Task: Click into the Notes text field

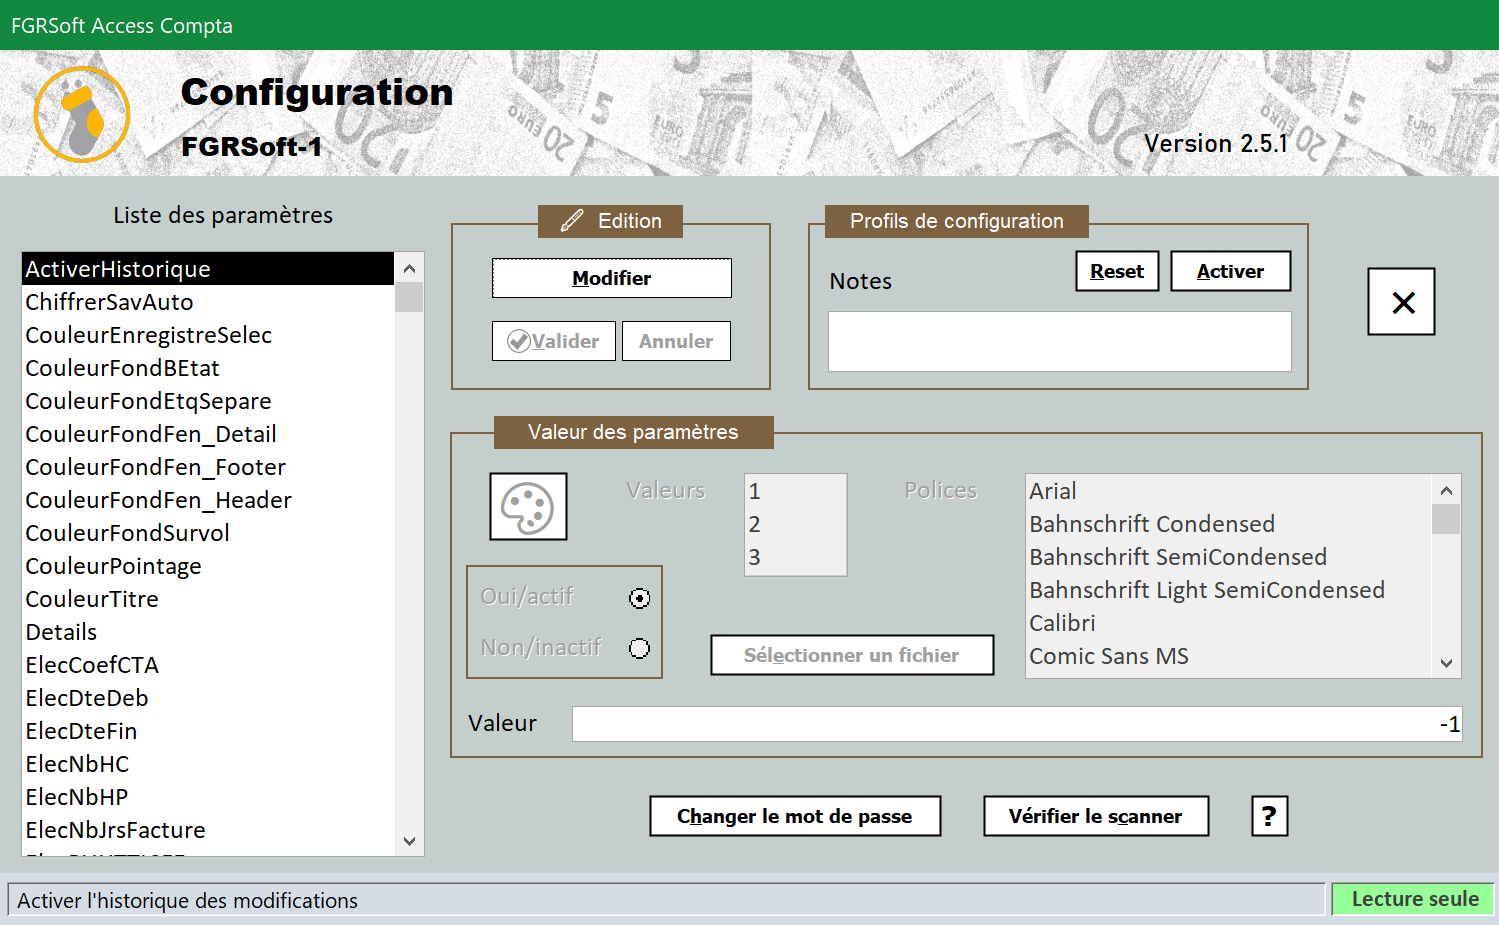Action: coord(1059,341)
